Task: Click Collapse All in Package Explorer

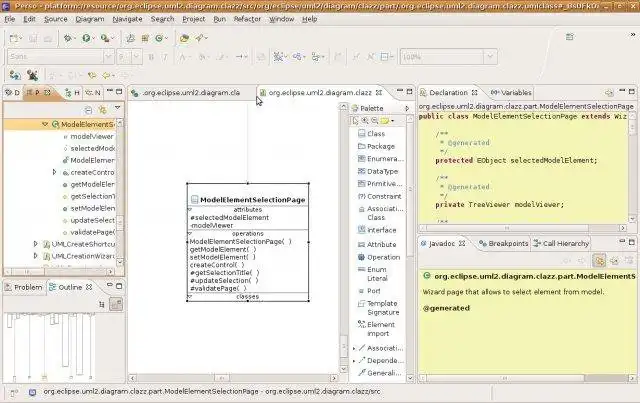Action: (x=88, y=110)
